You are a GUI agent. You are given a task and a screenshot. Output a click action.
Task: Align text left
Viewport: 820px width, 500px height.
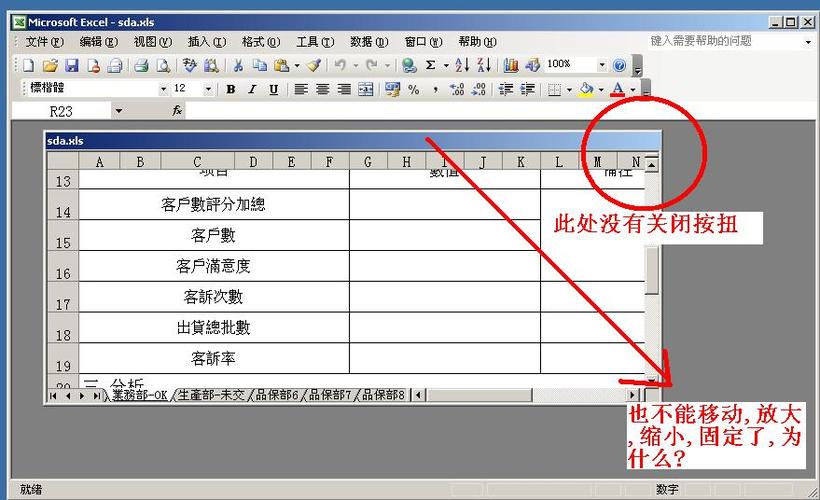(300, 89)
